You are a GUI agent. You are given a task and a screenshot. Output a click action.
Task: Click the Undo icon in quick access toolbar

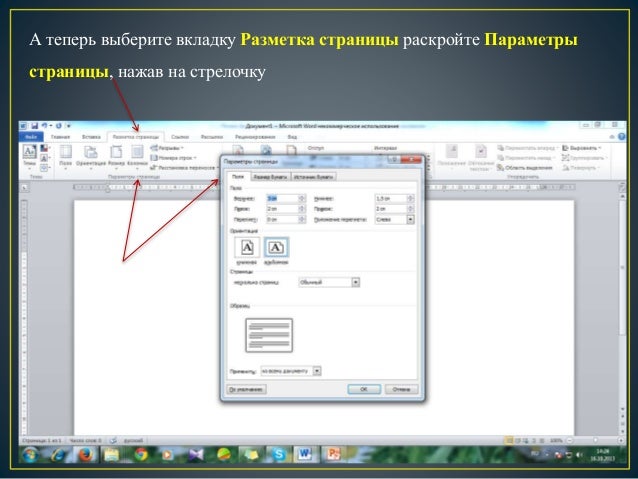[44, 126]
